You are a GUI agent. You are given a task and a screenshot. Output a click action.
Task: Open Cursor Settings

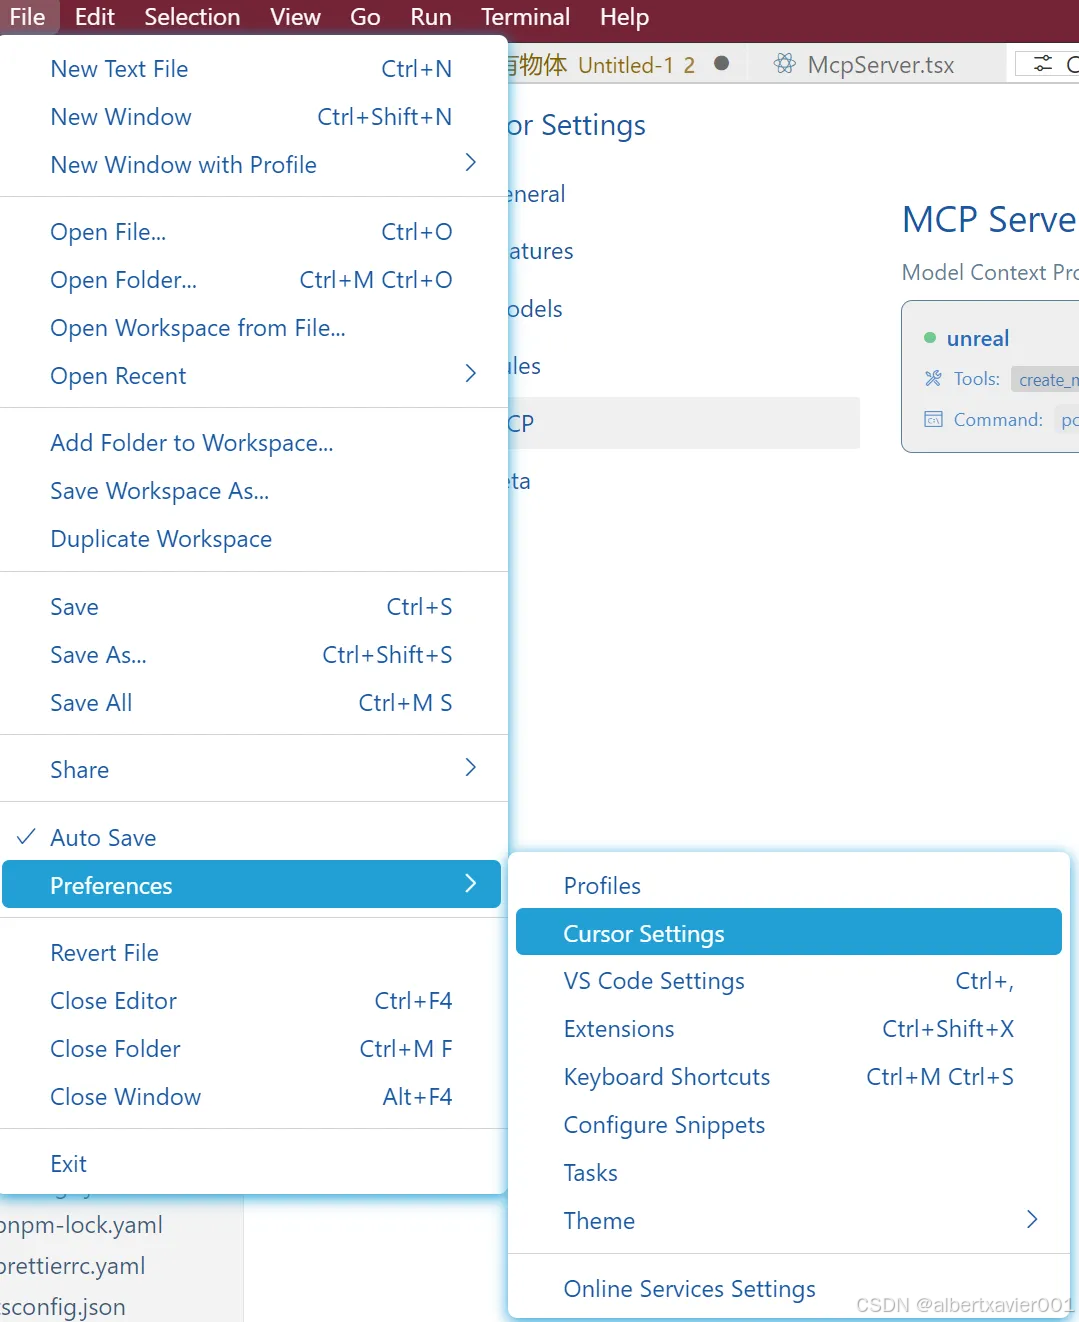coord(788,932)
